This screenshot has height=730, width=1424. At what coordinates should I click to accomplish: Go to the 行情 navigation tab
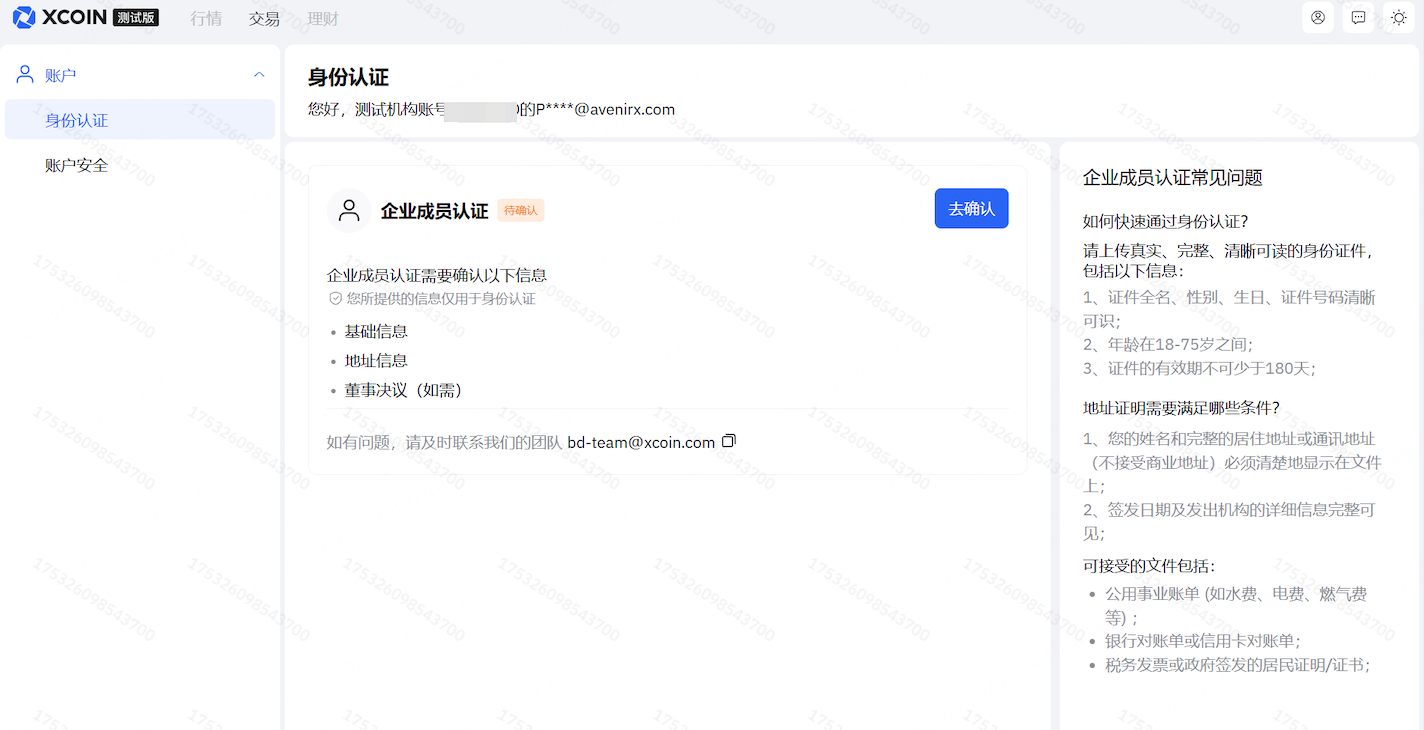pyautogui.click(x=206, y=18)
